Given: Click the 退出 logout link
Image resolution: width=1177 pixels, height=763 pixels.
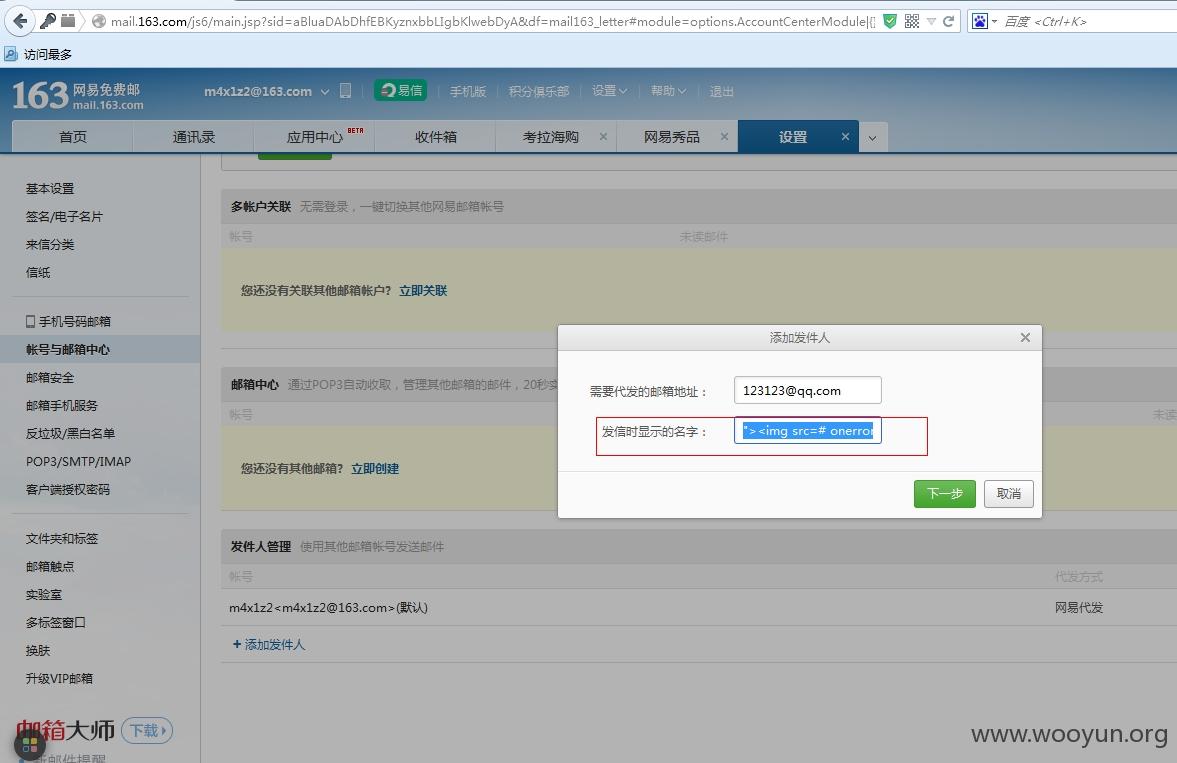Looking at the screenshot, I should click(x=721, y=92).
